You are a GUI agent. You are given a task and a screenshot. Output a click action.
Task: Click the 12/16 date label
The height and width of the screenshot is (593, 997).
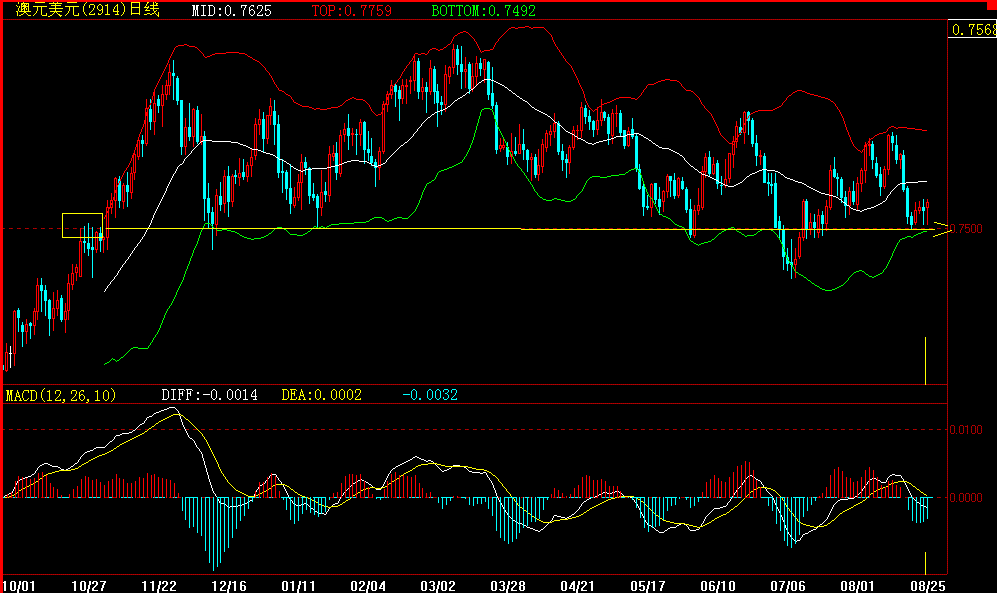click(228, 585)
